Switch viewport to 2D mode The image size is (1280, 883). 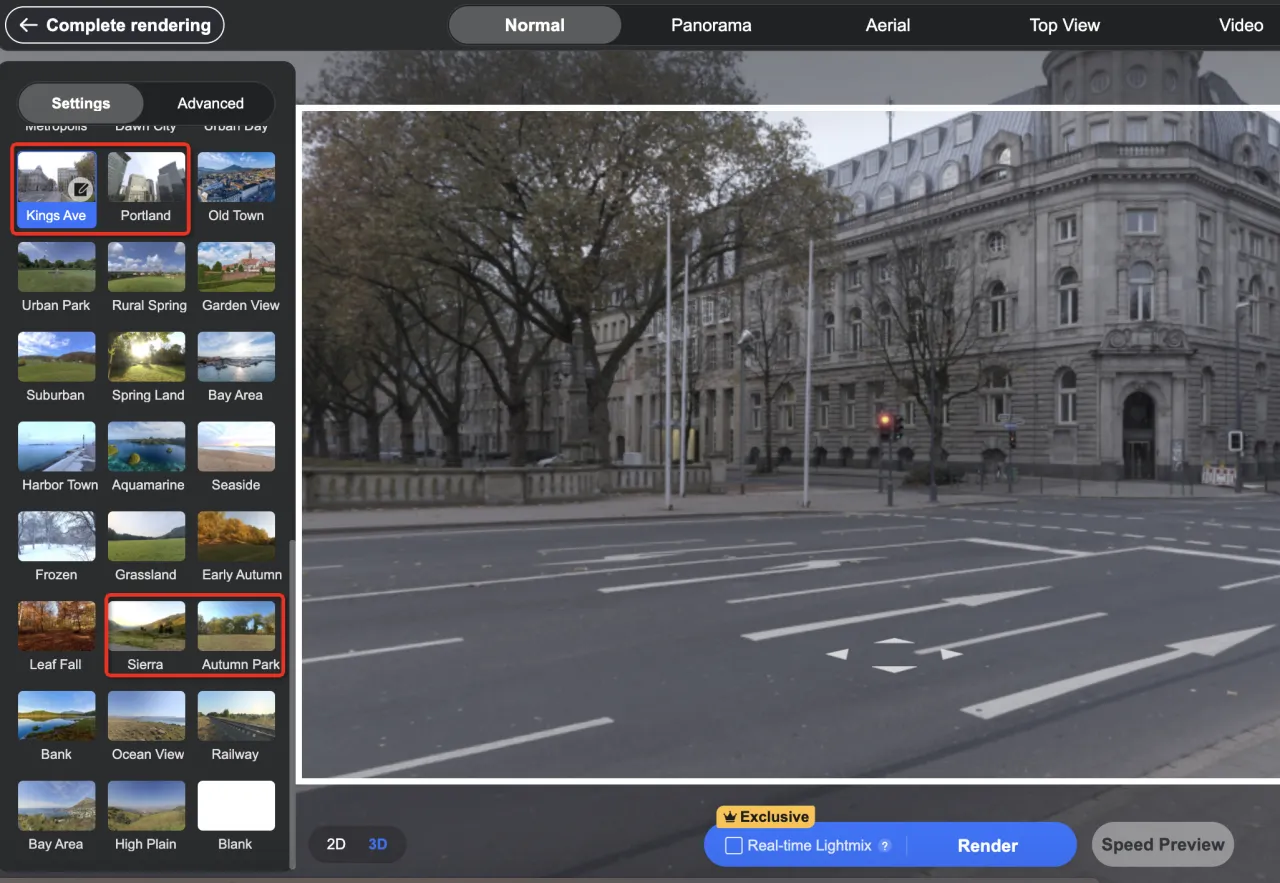click(336, 845)
